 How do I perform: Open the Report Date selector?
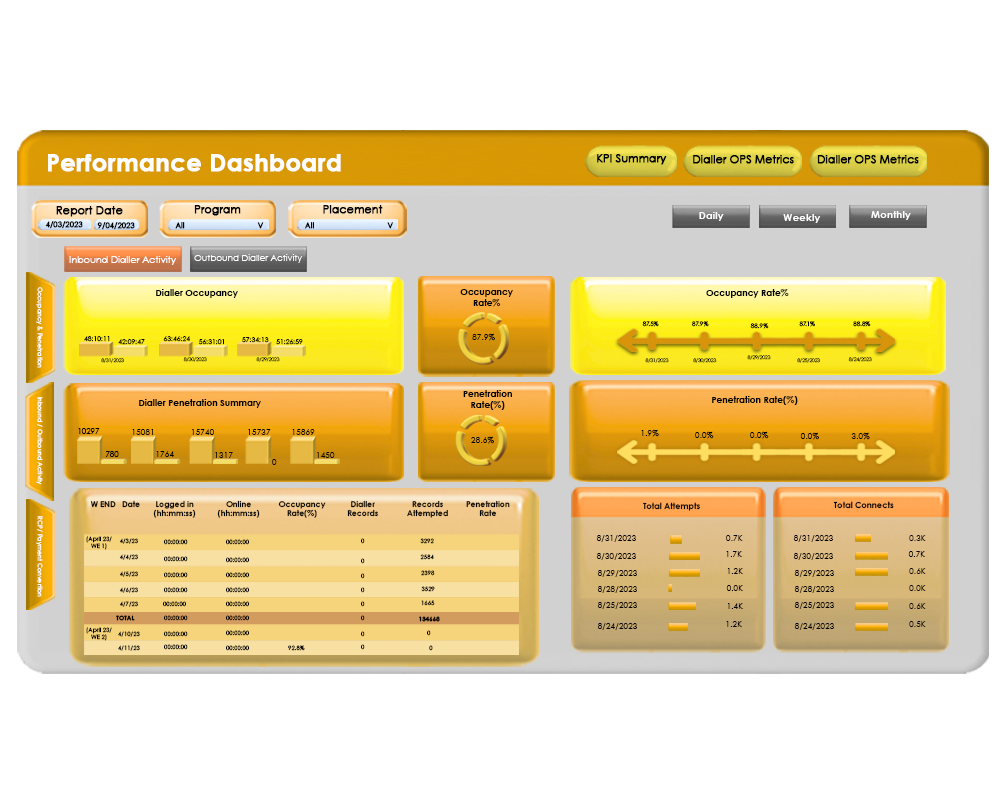click(89, 224)
